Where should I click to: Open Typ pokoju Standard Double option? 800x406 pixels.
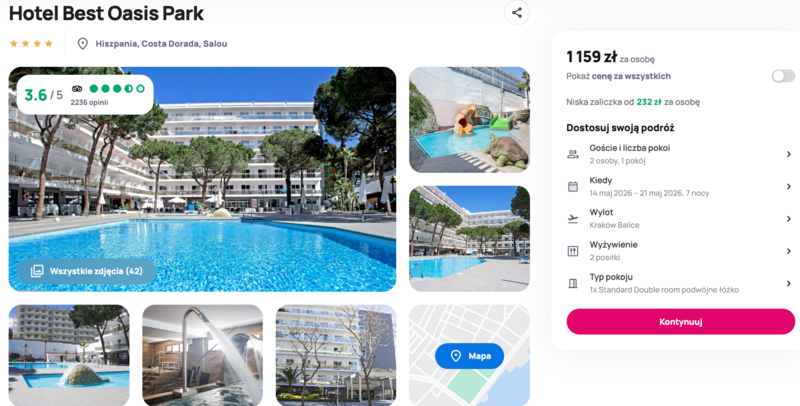pos(680,283)
